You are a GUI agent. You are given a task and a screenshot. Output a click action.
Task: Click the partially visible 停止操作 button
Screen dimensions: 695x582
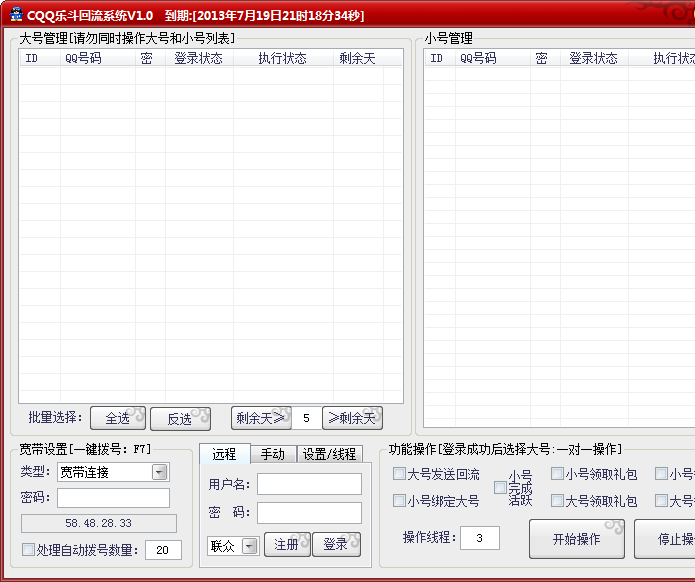(x=664, y=539)
